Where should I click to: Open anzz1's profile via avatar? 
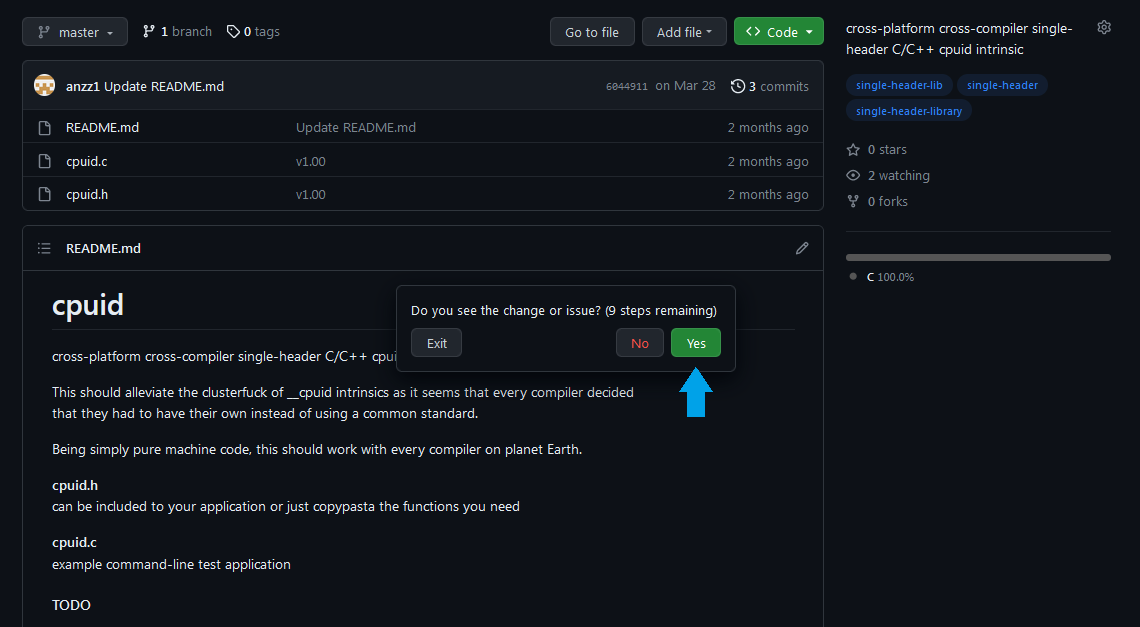(x=44, y=85)
